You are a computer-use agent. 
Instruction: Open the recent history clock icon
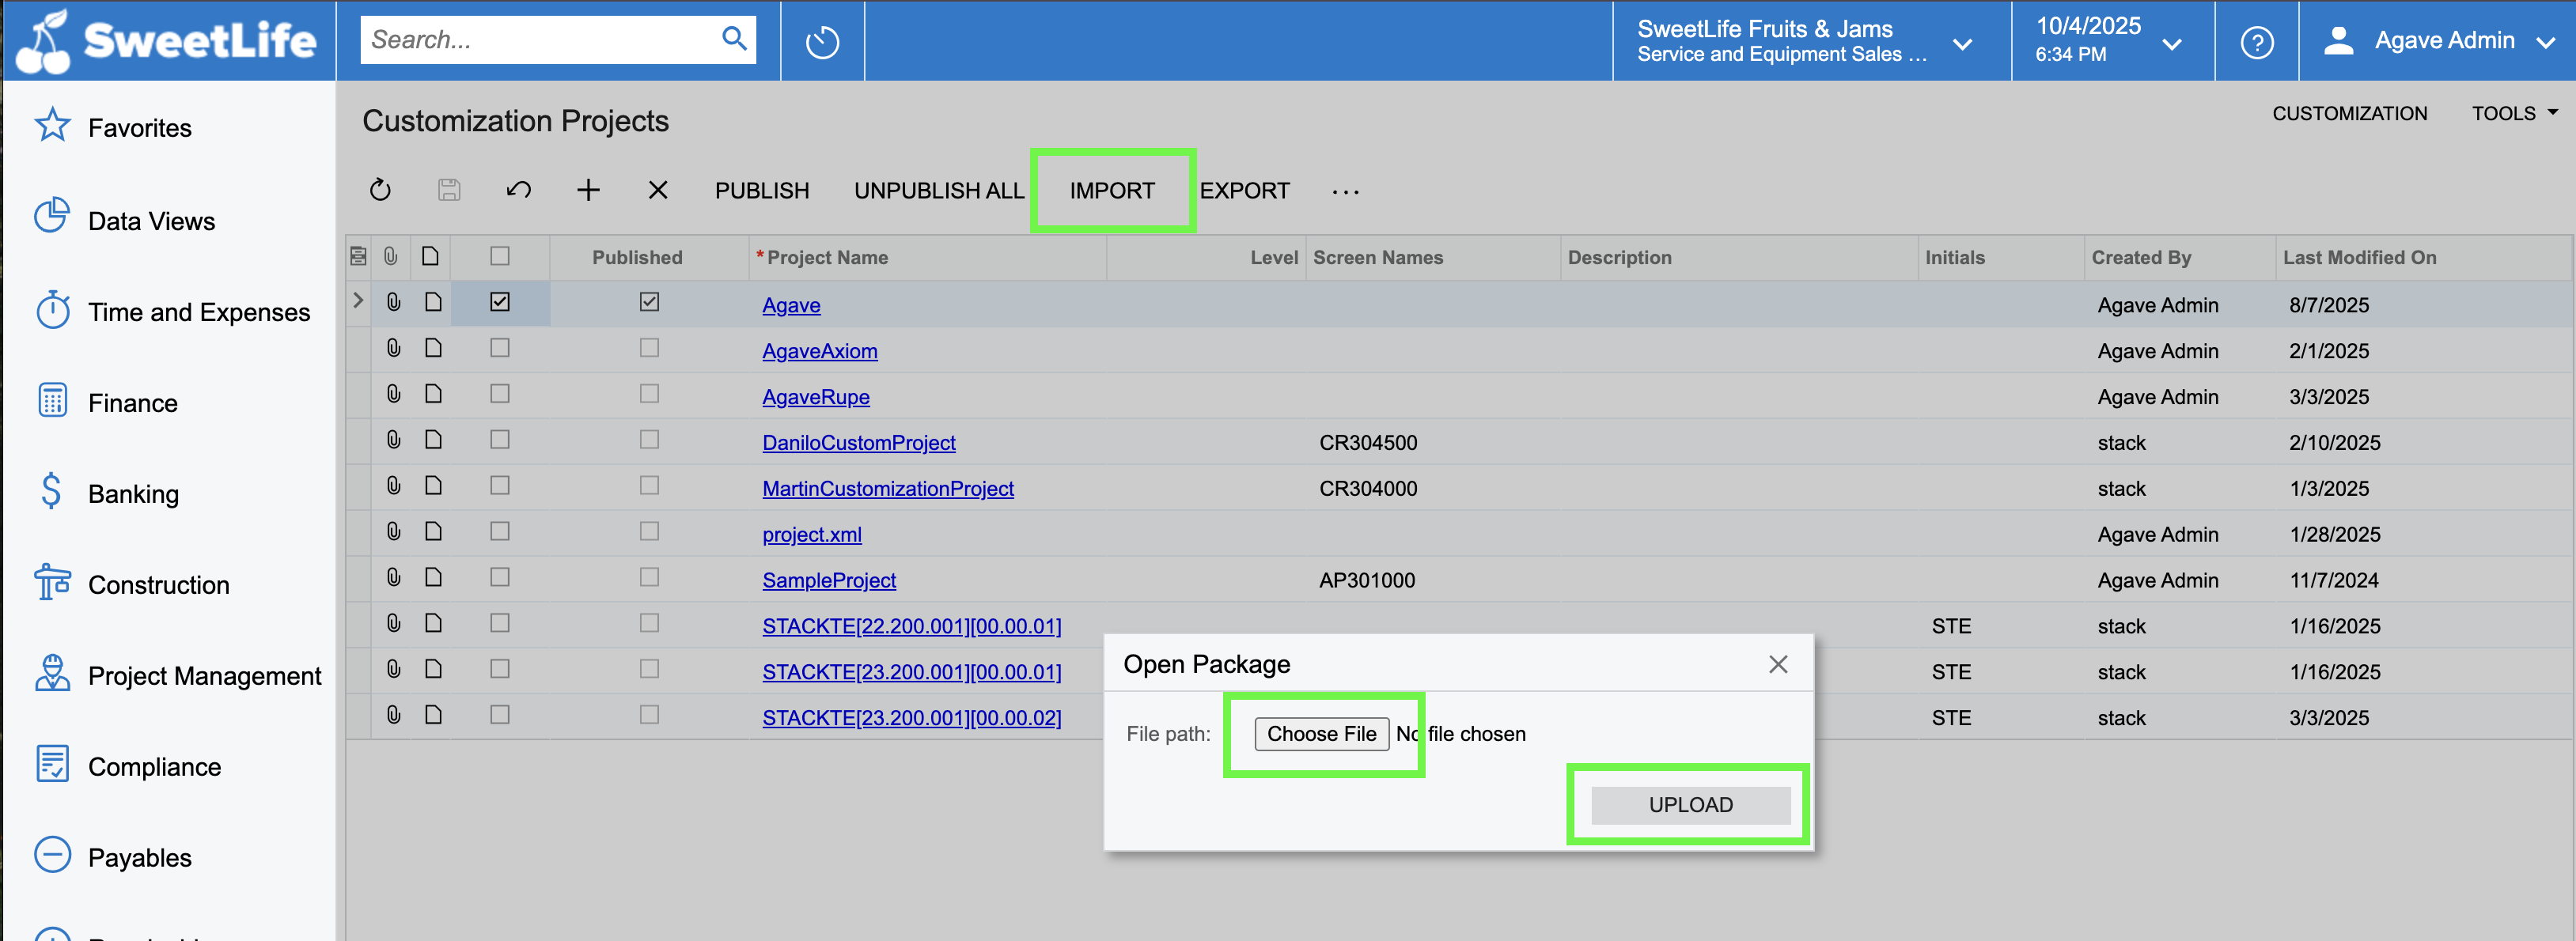822,42
